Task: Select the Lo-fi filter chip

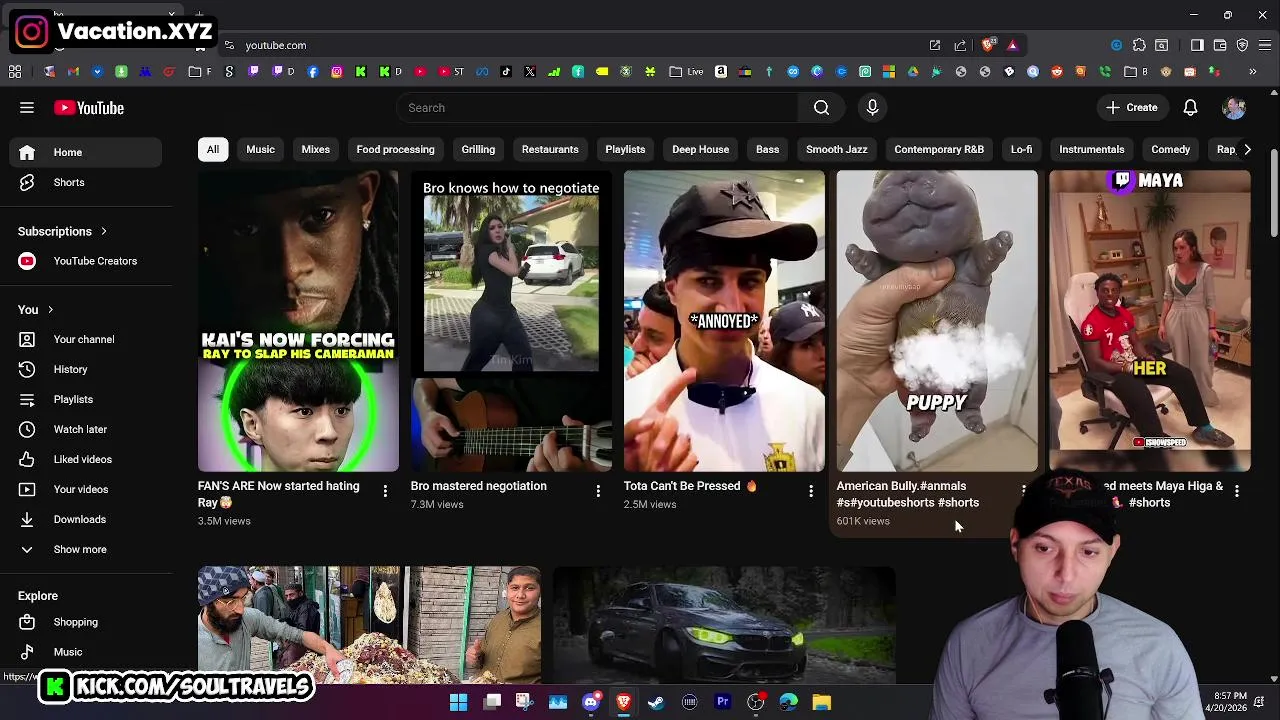Action: point(1021,149)
